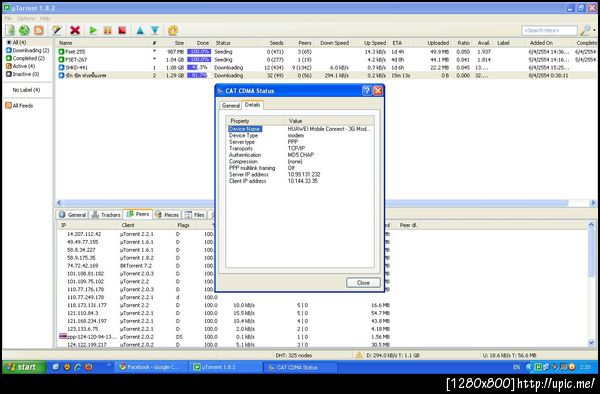This screenshot has width=600, height=394.
Task: Click the yellow warning icon in the status bar
Action: (x=359, y=355)
